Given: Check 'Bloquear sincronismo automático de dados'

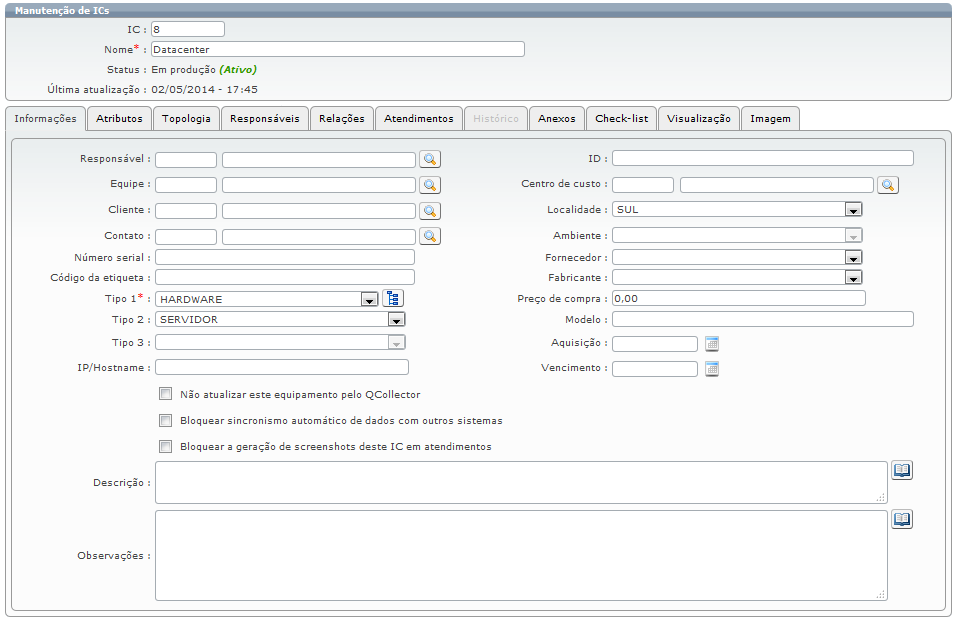Looking at the screenshot, I should tap(165, 420).
